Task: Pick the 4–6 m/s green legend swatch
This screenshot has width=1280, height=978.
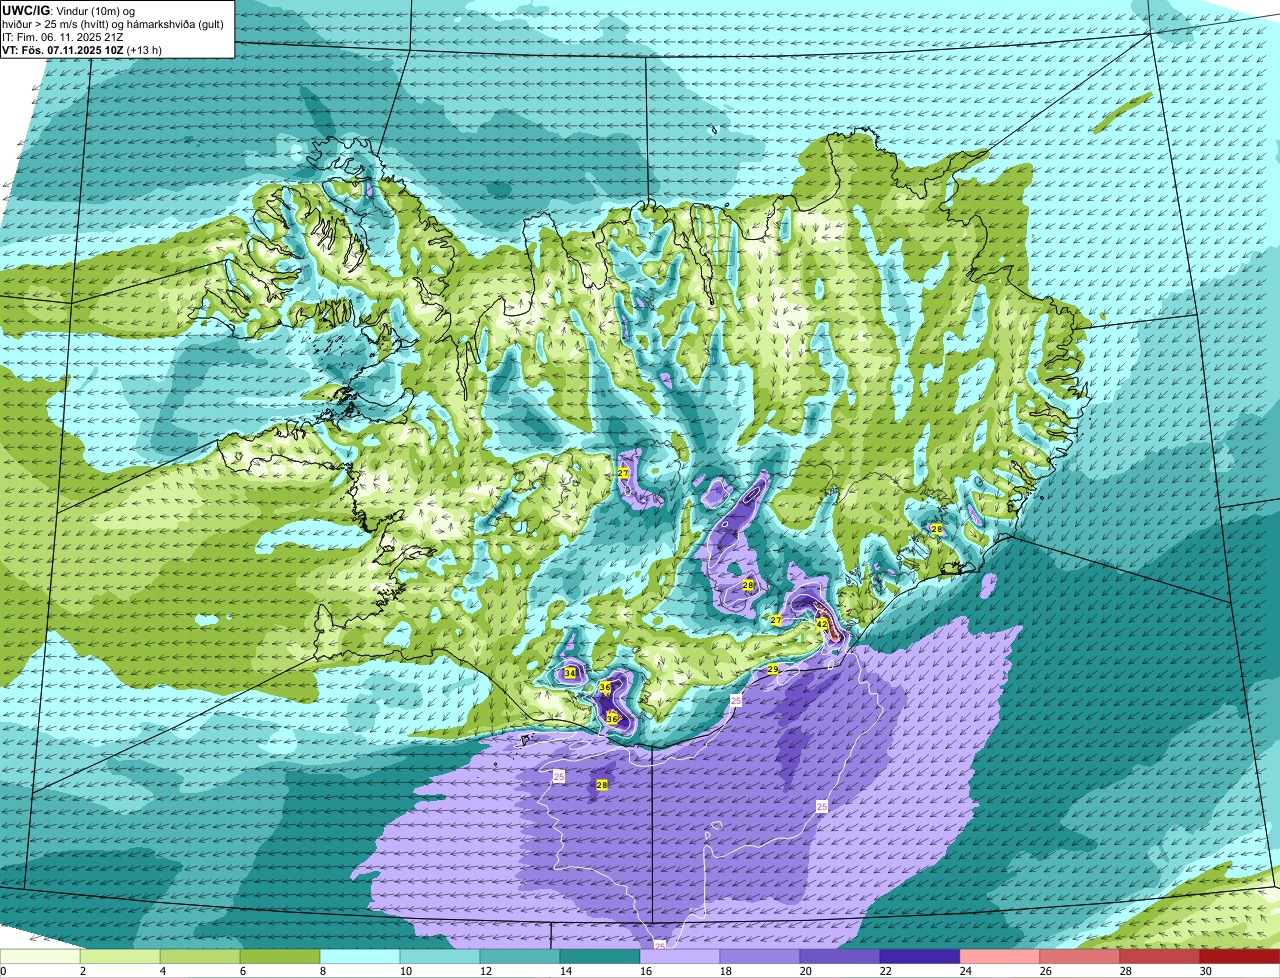Action: tap(200, 957)
